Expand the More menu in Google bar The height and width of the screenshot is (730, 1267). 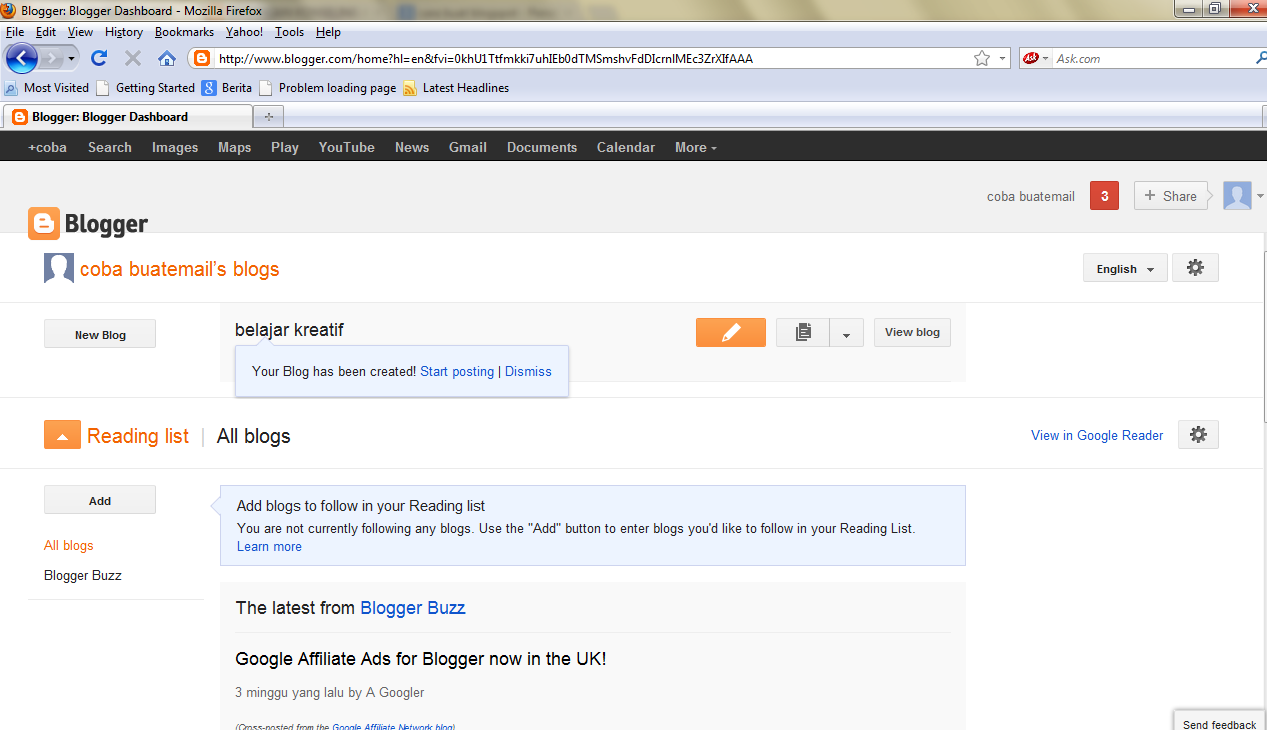pyautogui.click(x=695, y=147)
